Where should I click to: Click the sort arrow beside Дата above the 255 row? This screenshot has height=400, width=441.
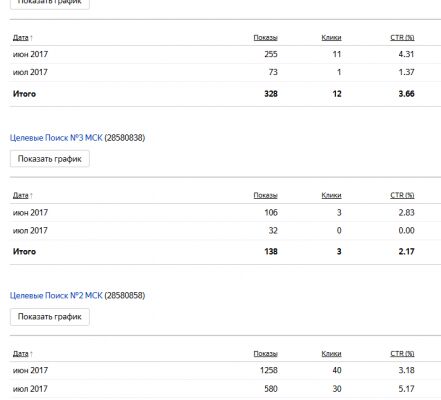pyautogui.click(x=31, y=38)
